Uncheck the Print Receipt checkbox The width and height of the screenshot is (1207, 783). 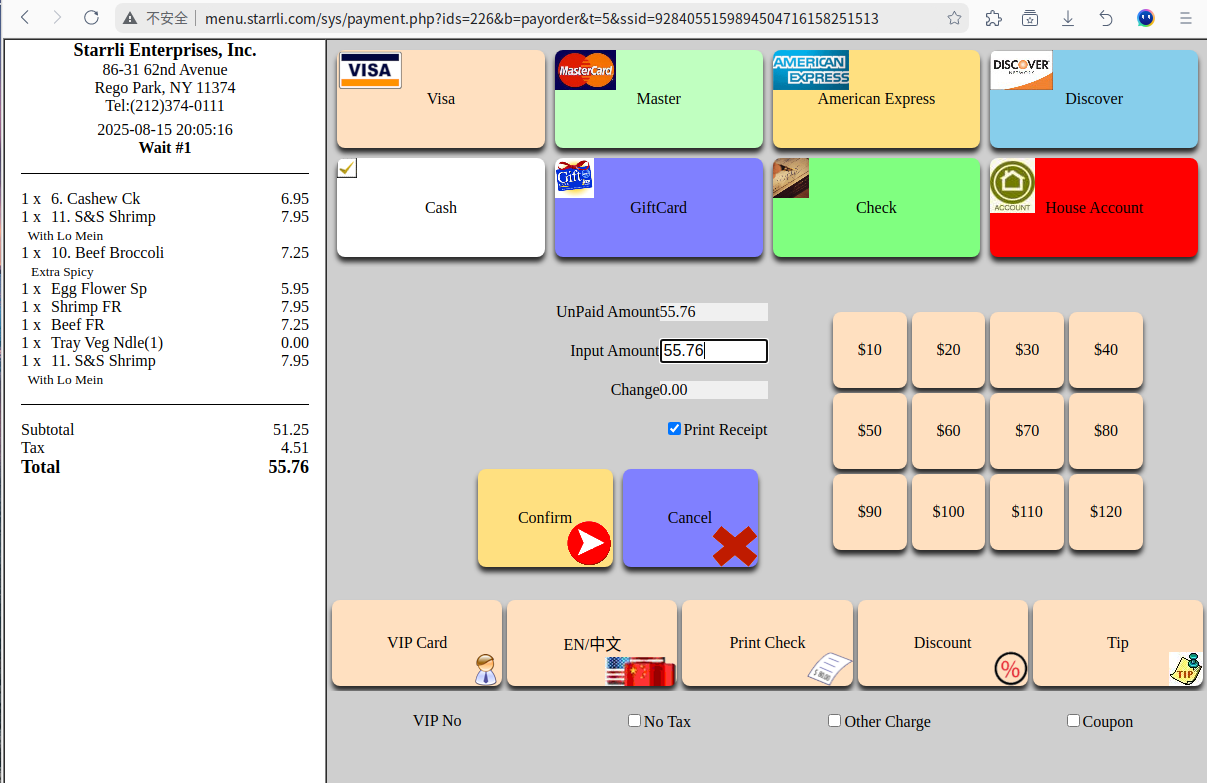point(675,429)
